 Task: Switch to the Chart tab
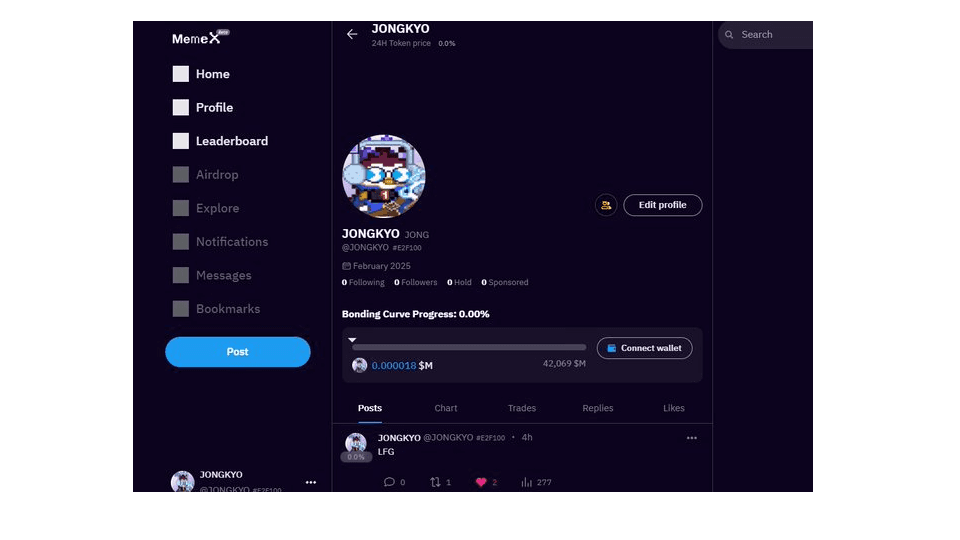coord(446,408)
